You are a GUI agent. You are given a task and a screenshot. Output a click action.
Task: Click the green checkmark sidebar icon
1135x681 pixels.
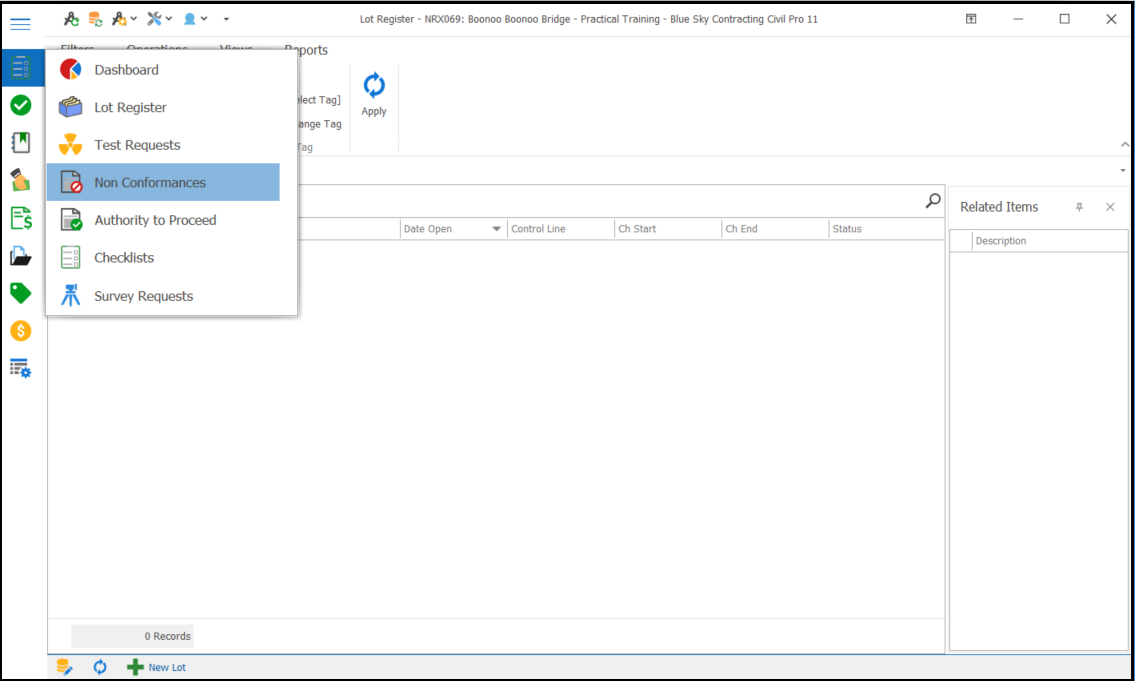[20, 105]
